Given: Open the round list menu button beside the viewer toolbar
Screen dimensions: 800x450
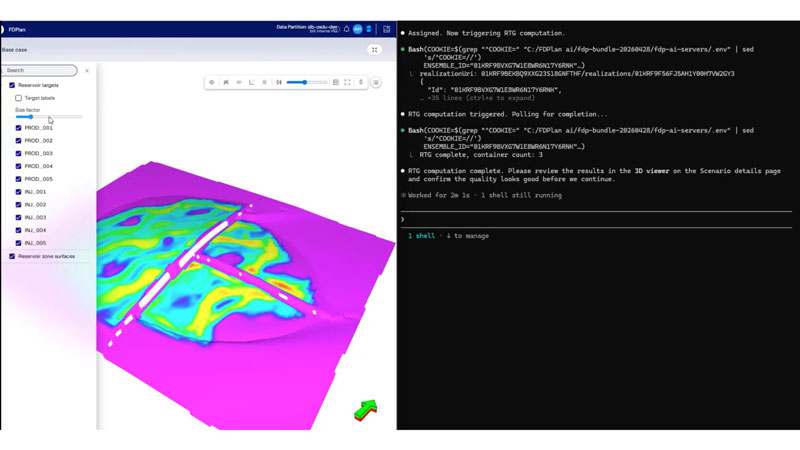Looking at the screenshot, I should pyautogui.click(x=376, y=82).
